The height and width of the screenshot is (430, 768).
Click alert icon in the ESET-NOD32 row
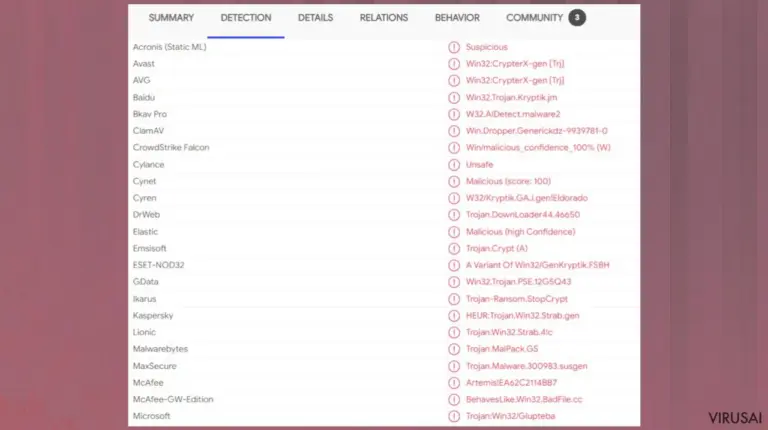(454, 265)
